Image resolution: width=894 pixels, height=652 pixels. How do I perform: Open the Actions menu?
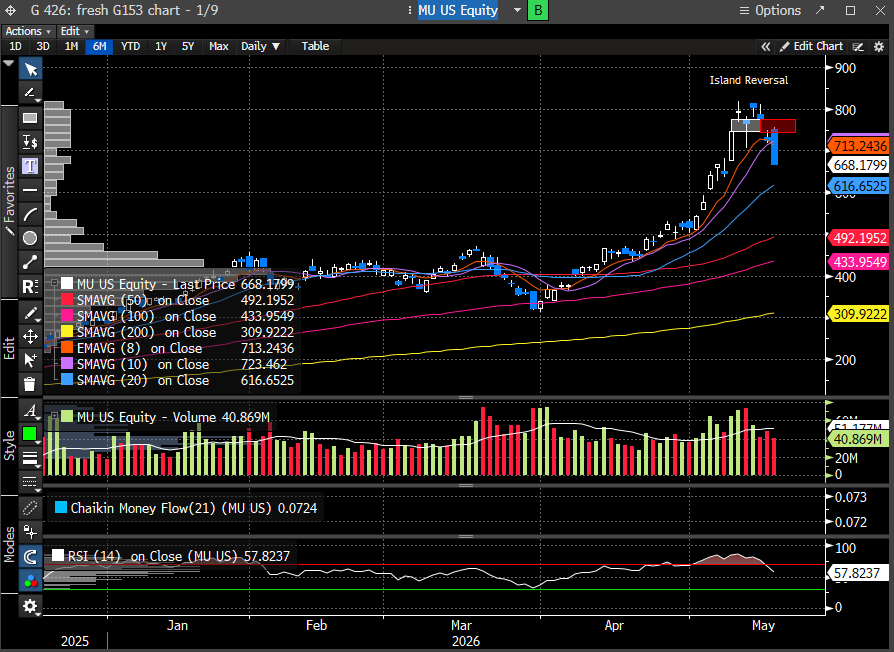[x=28, y=31]
